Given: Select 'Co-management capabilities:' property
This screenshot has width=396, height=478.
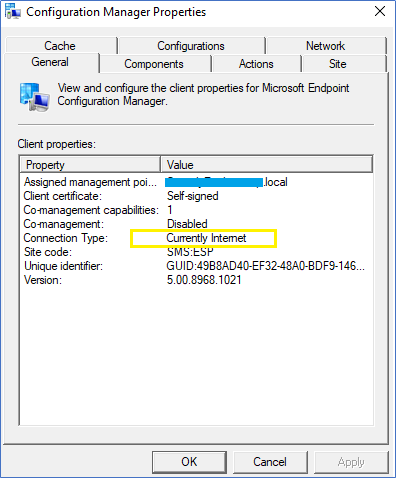Looking at the screenshot, I should [91, 210].
